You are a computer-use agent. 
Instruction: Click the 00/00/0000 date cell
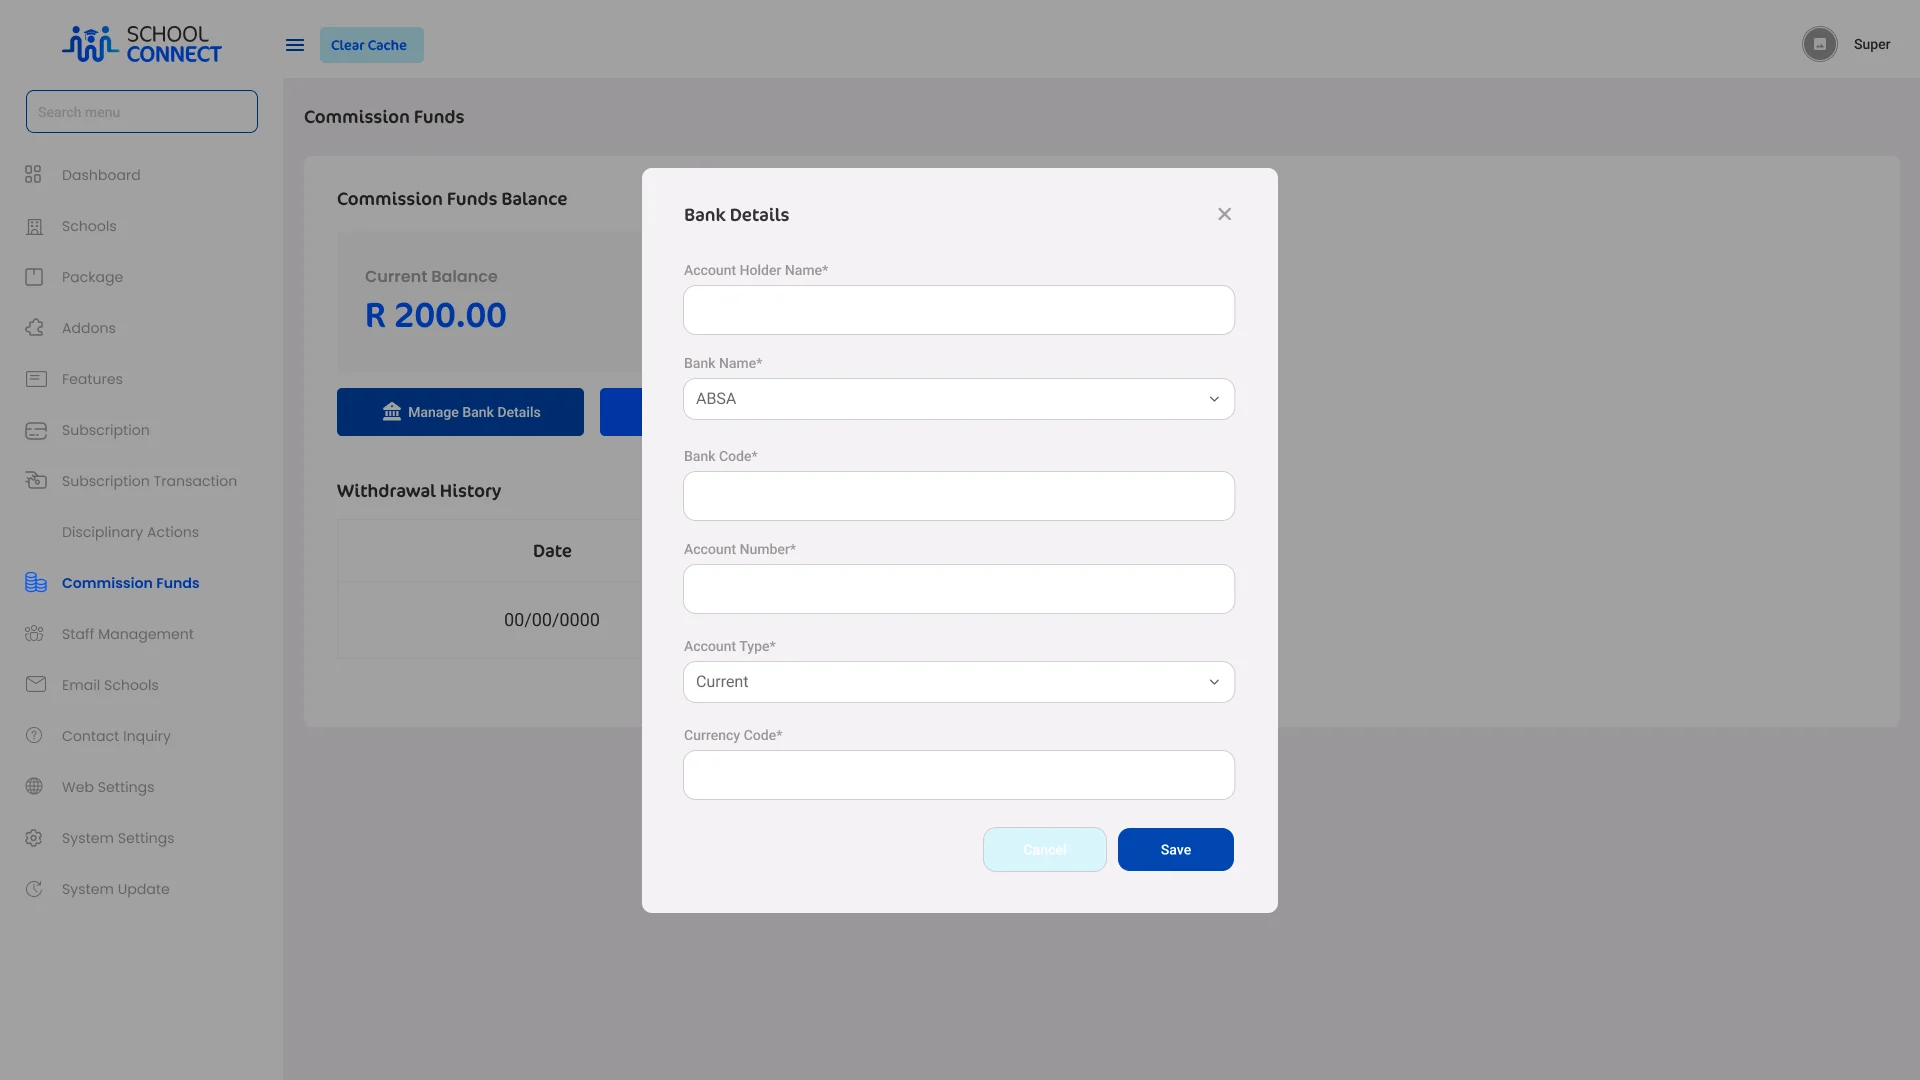(x=552, y=620)
